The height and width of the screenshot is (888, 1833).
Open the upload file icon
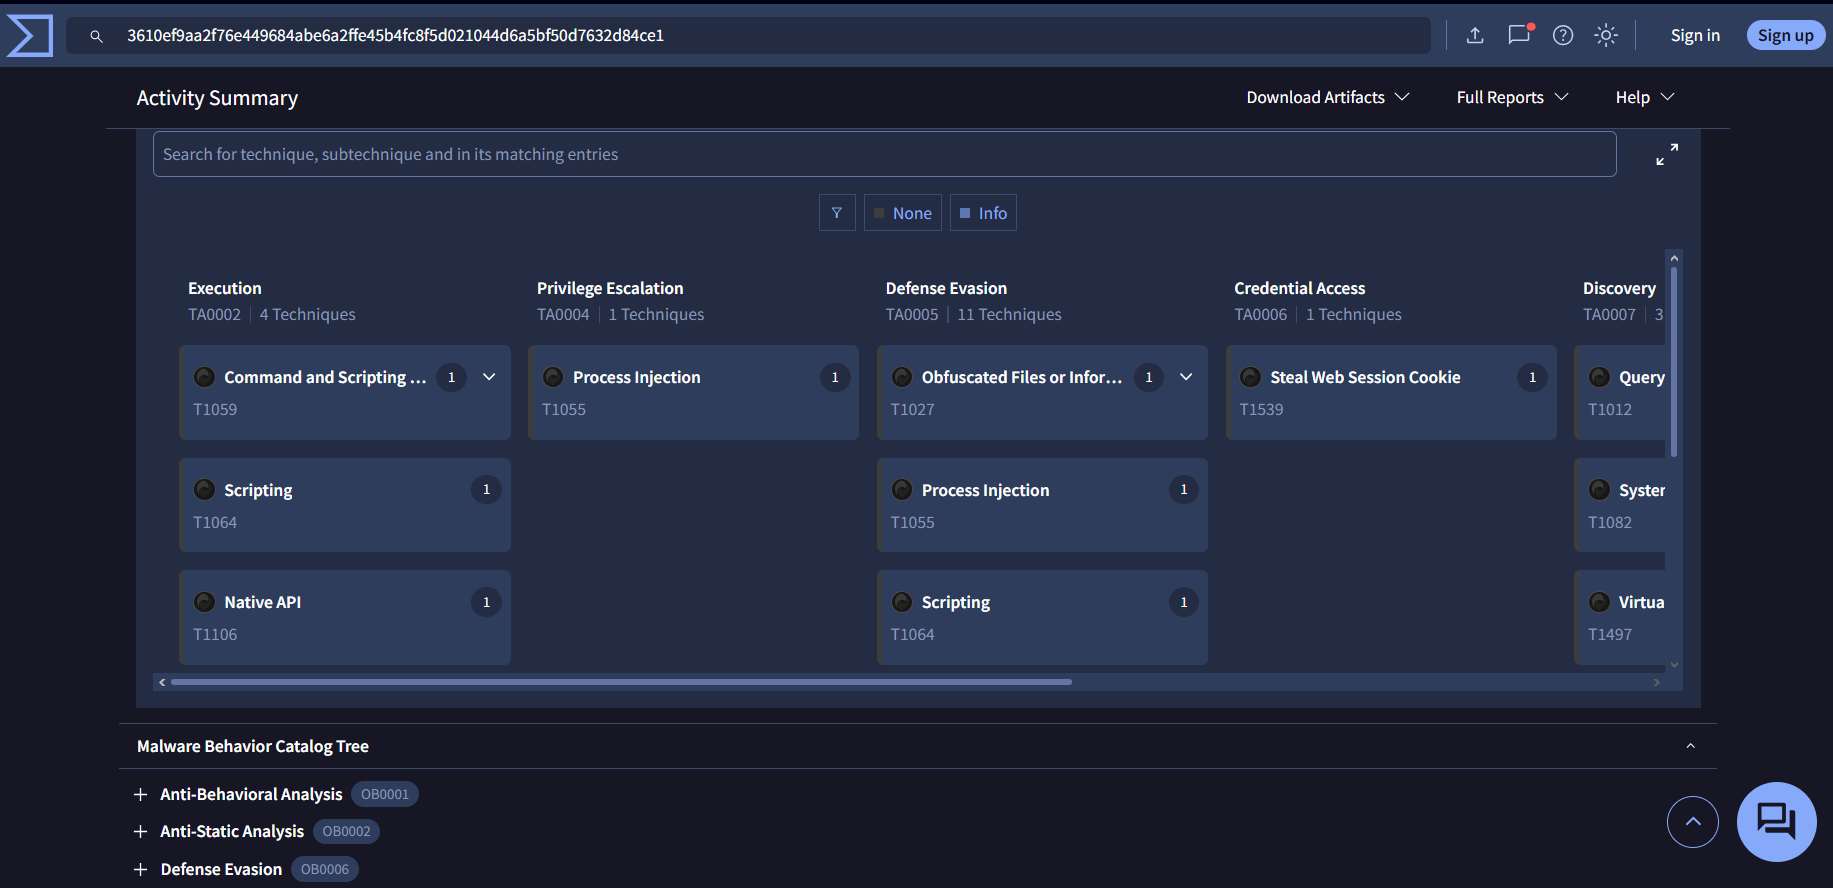coord(1475,35)
